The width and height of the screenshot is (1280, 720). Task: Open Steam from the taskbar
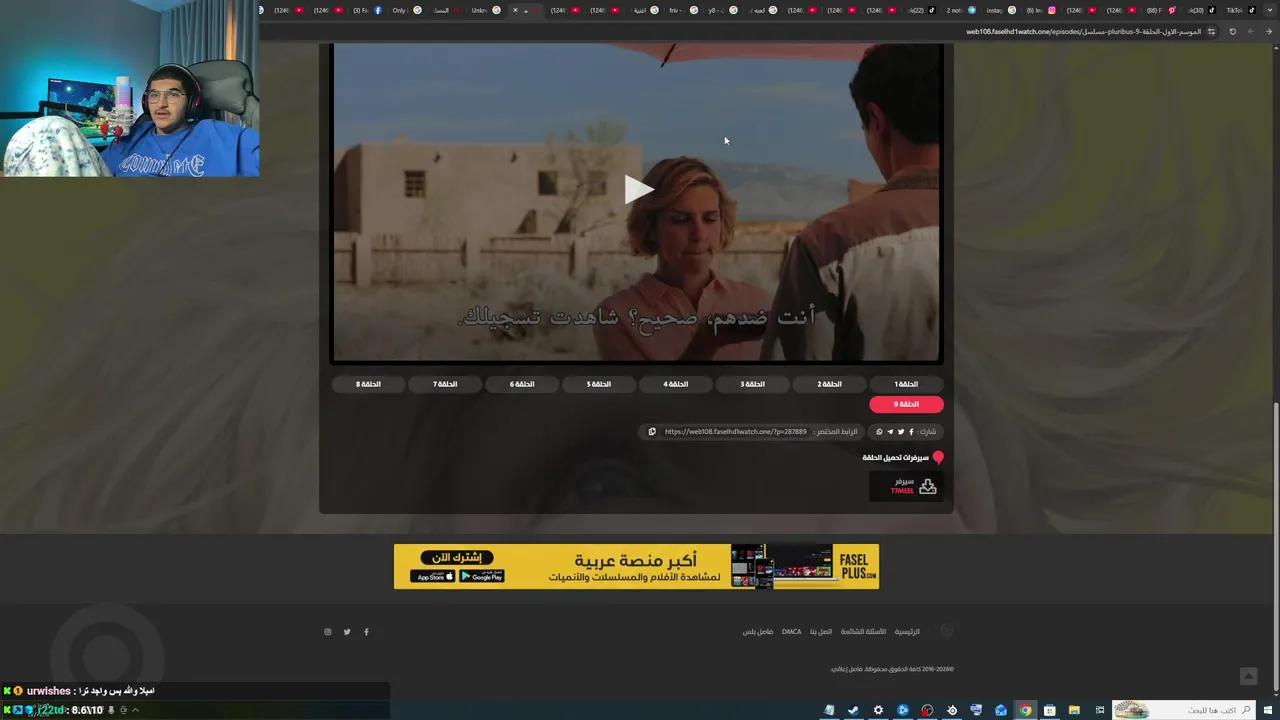(x=853, y=710)
